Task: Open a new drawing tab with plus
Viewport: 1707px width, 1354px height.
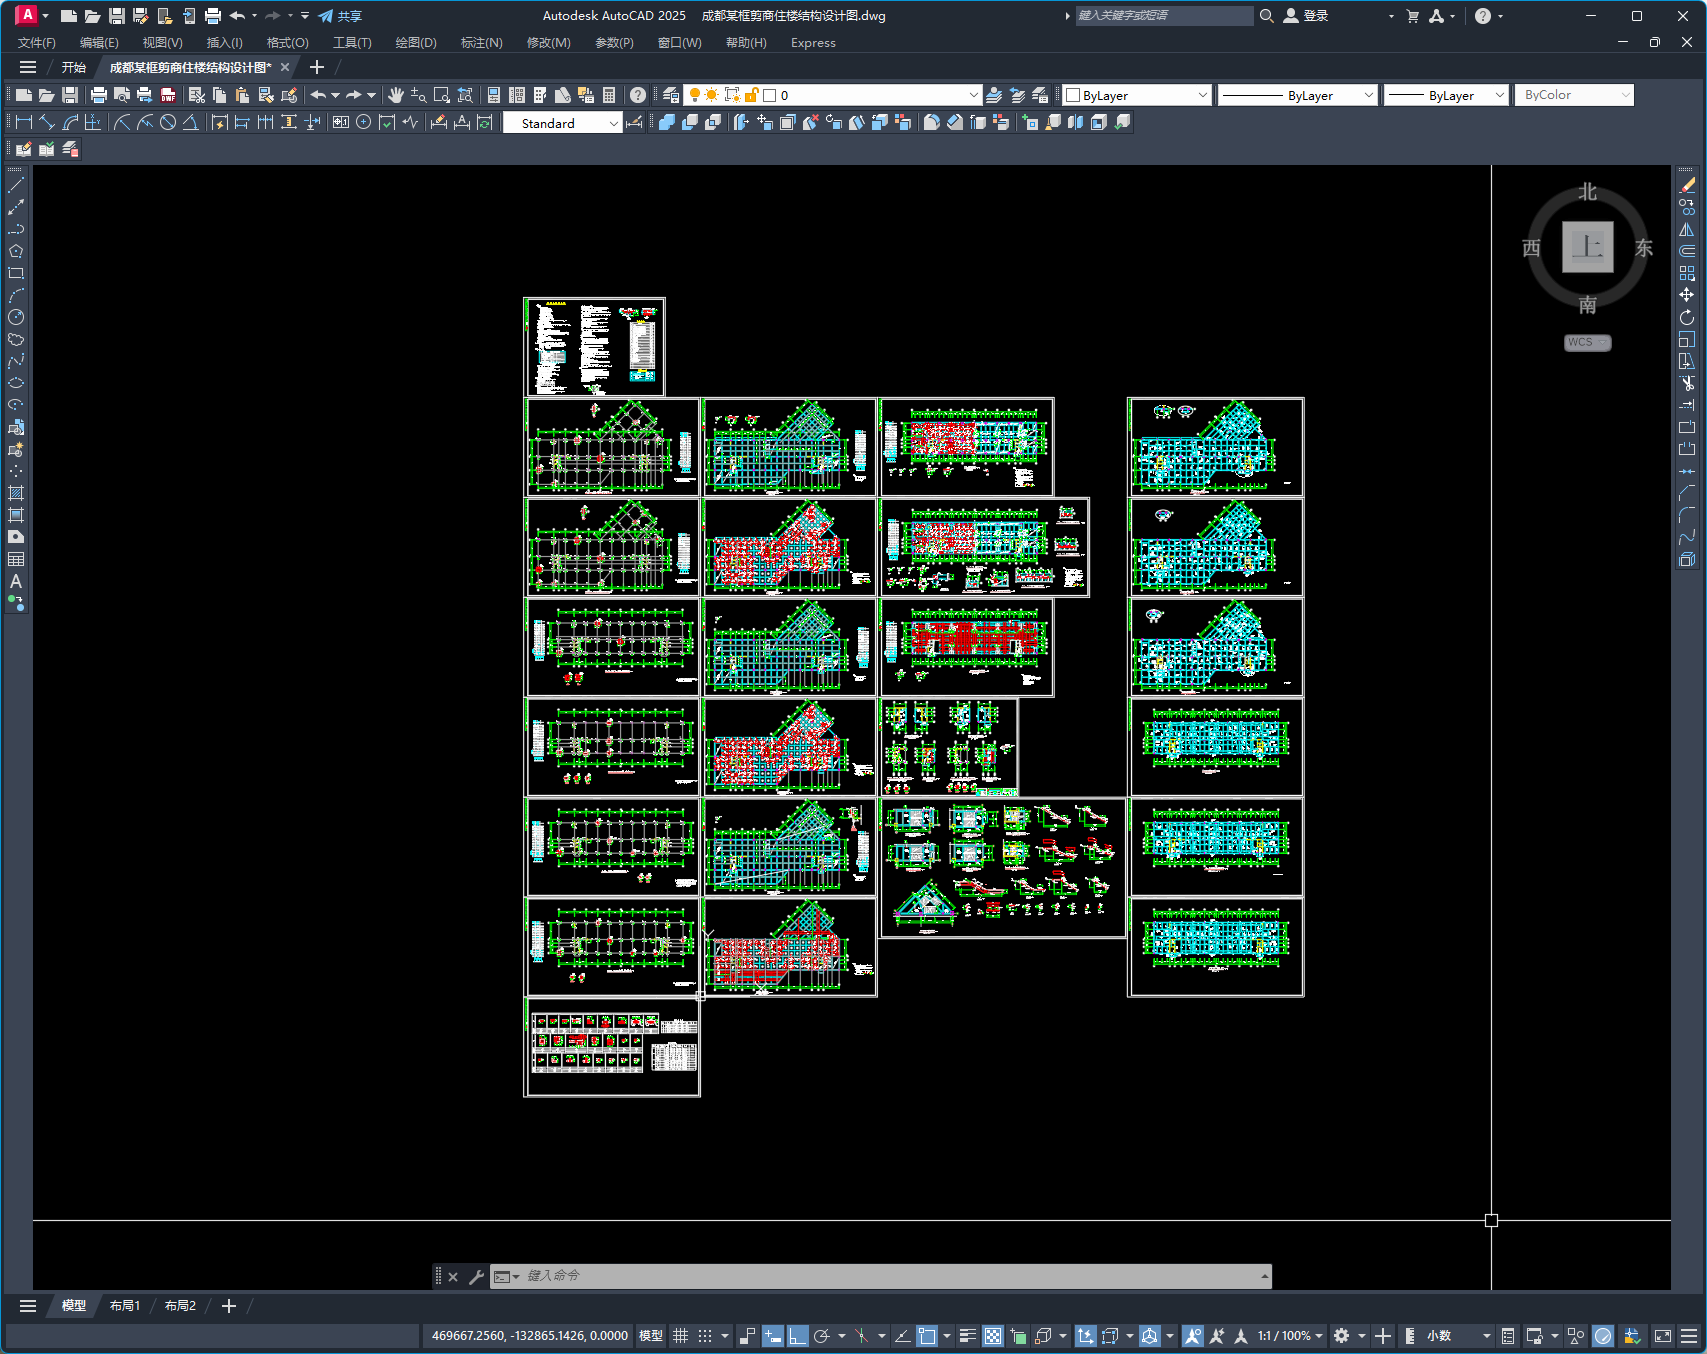Action: pyautogui.click(x=317, y=67)
